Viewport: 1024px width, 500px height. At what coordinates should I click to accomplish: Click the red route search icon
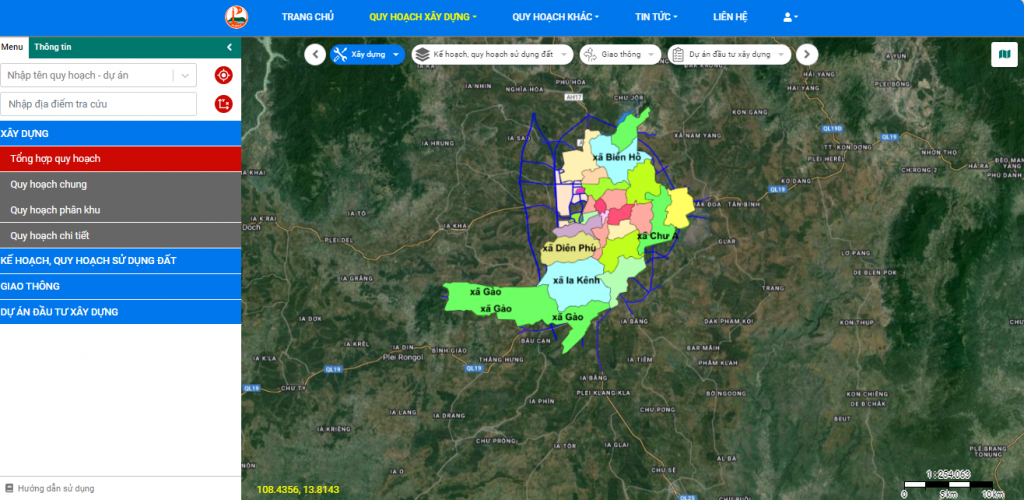tap(223, 104)
